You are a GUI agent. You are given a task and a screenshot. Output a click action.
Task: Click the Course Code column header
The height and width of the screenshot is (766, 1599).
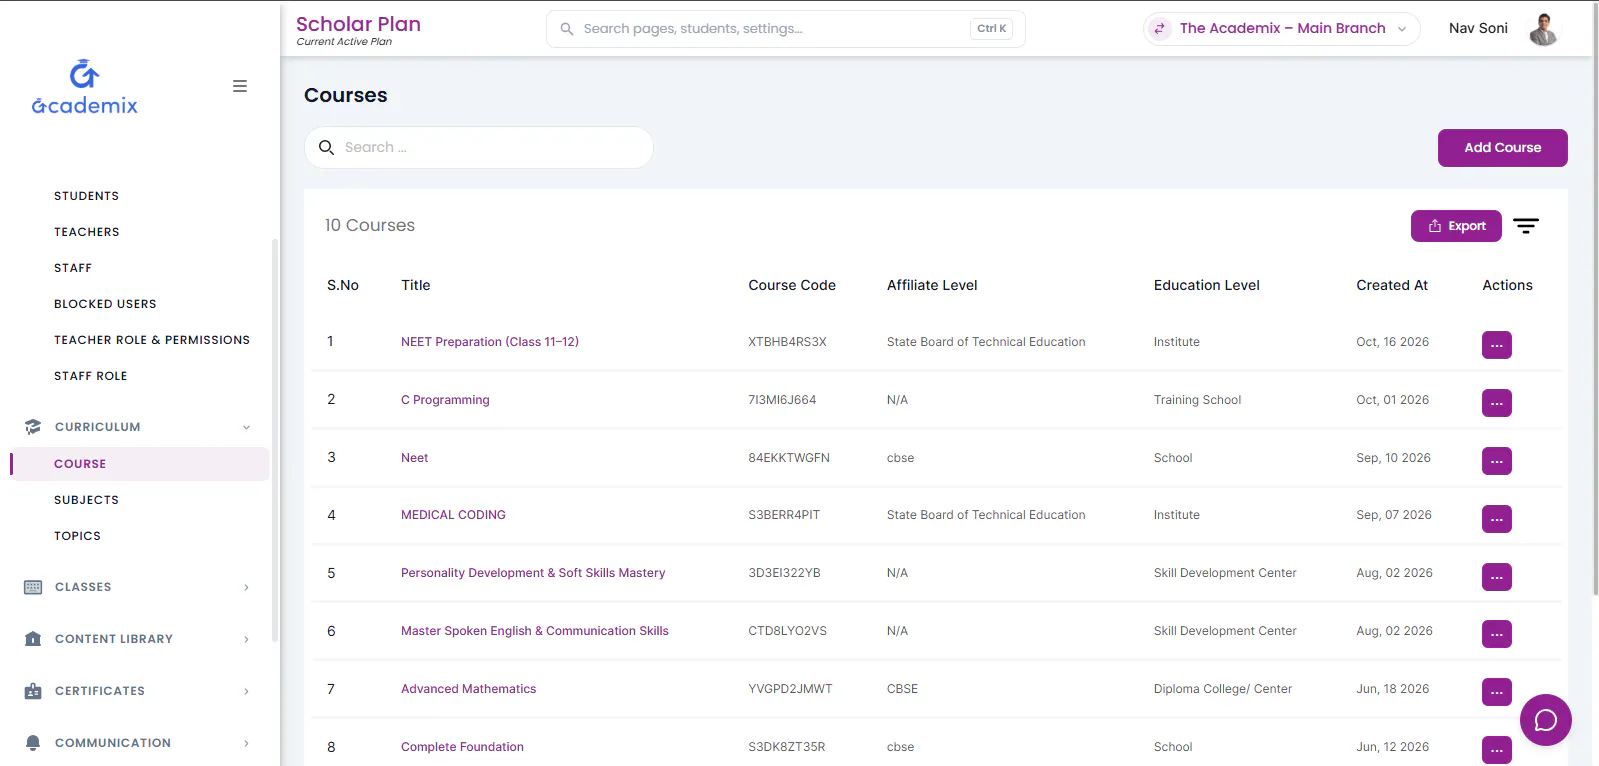click(x=792, y=285)
